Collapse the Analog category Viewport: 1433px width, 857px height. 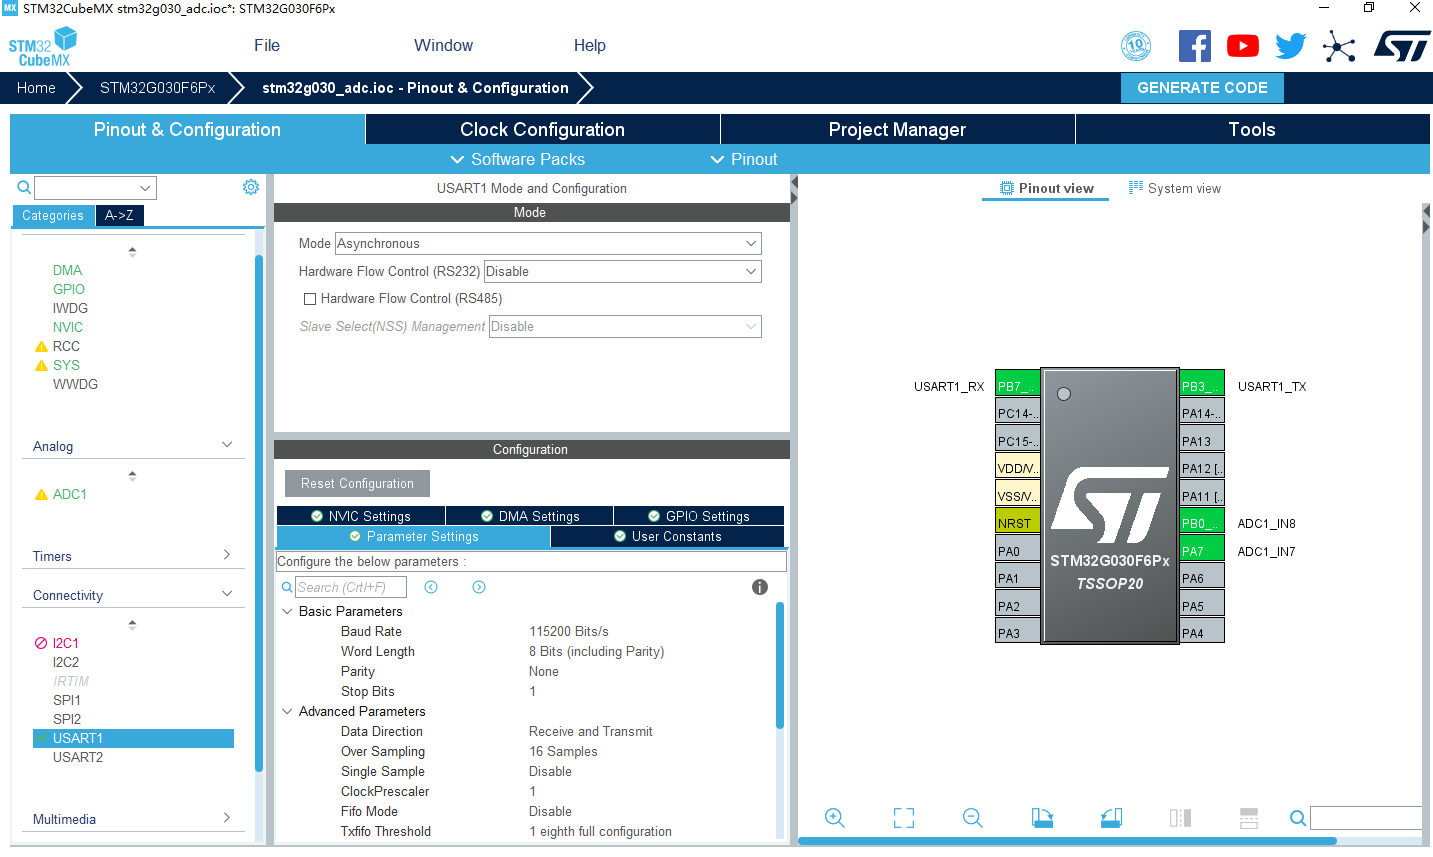(227, 445)
